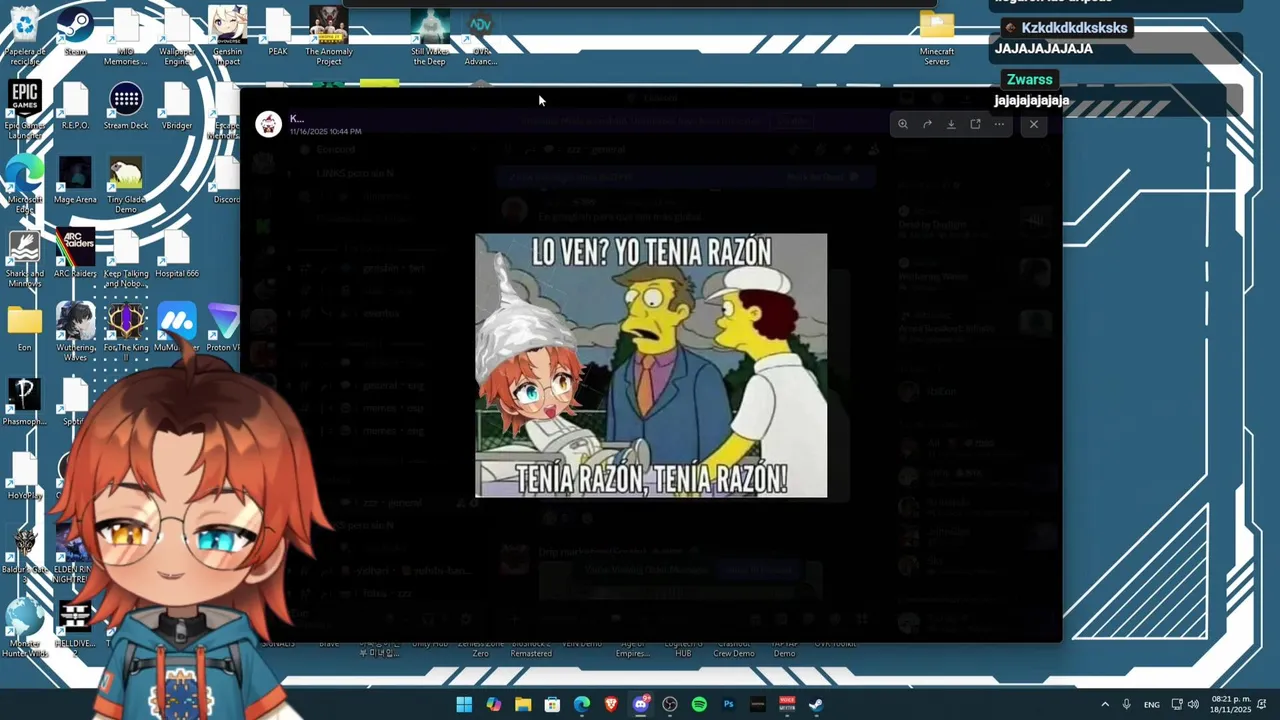
Task: Open For The King II shortcut
Action: [x=126, y=333]
